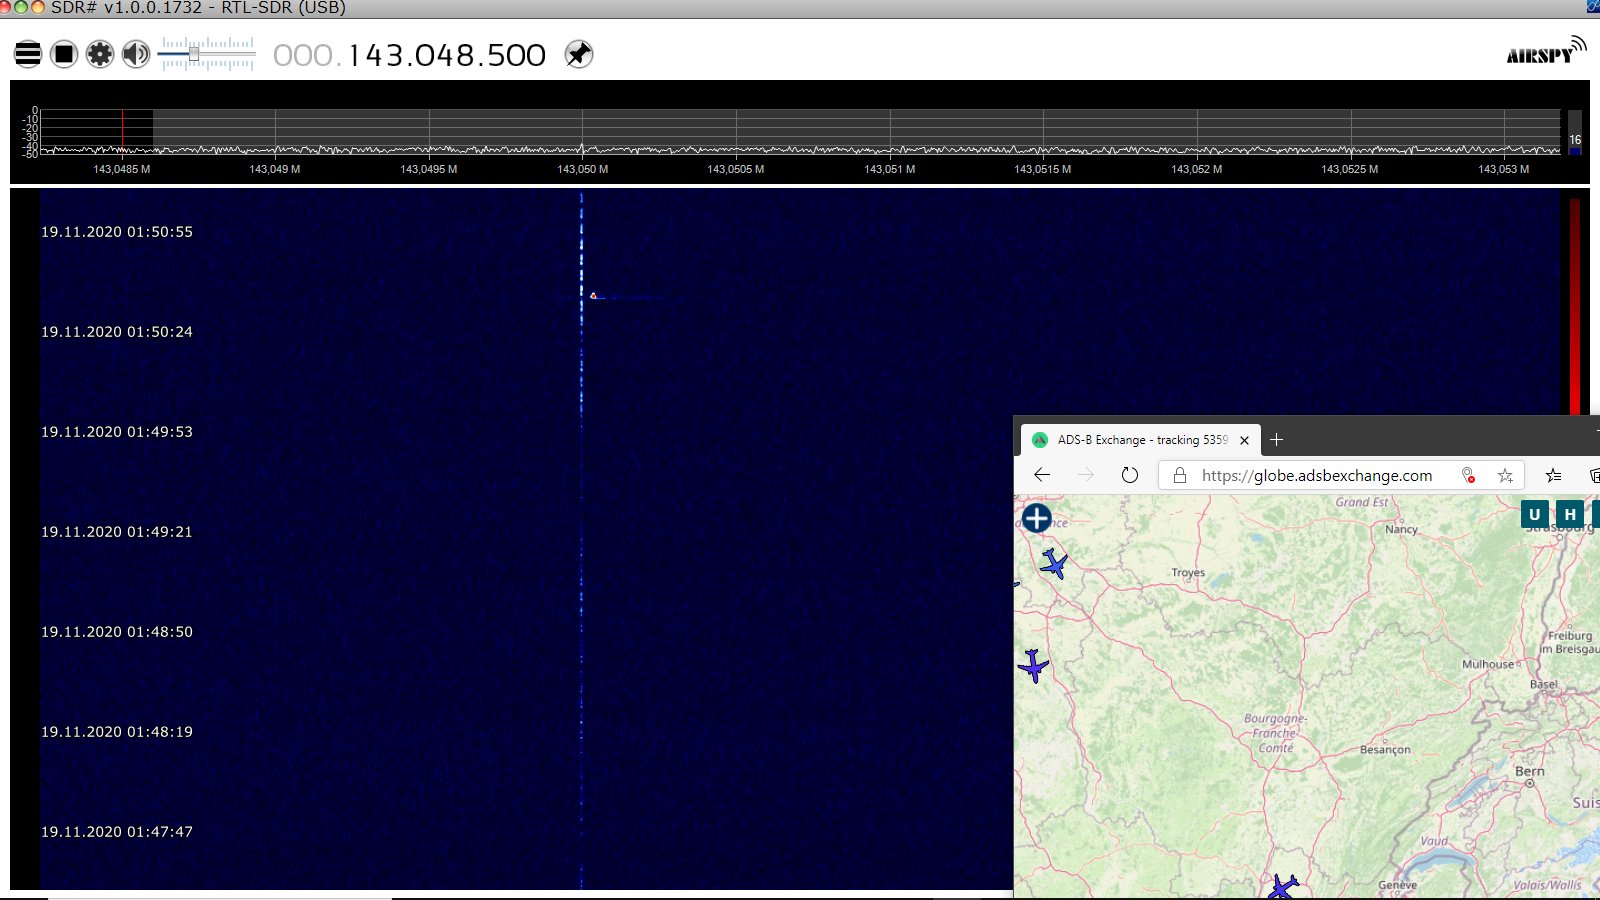This screenshot has width=1600, height=900.
Task: Stop the SDR# radio playback
Action: tap(64, 54)
